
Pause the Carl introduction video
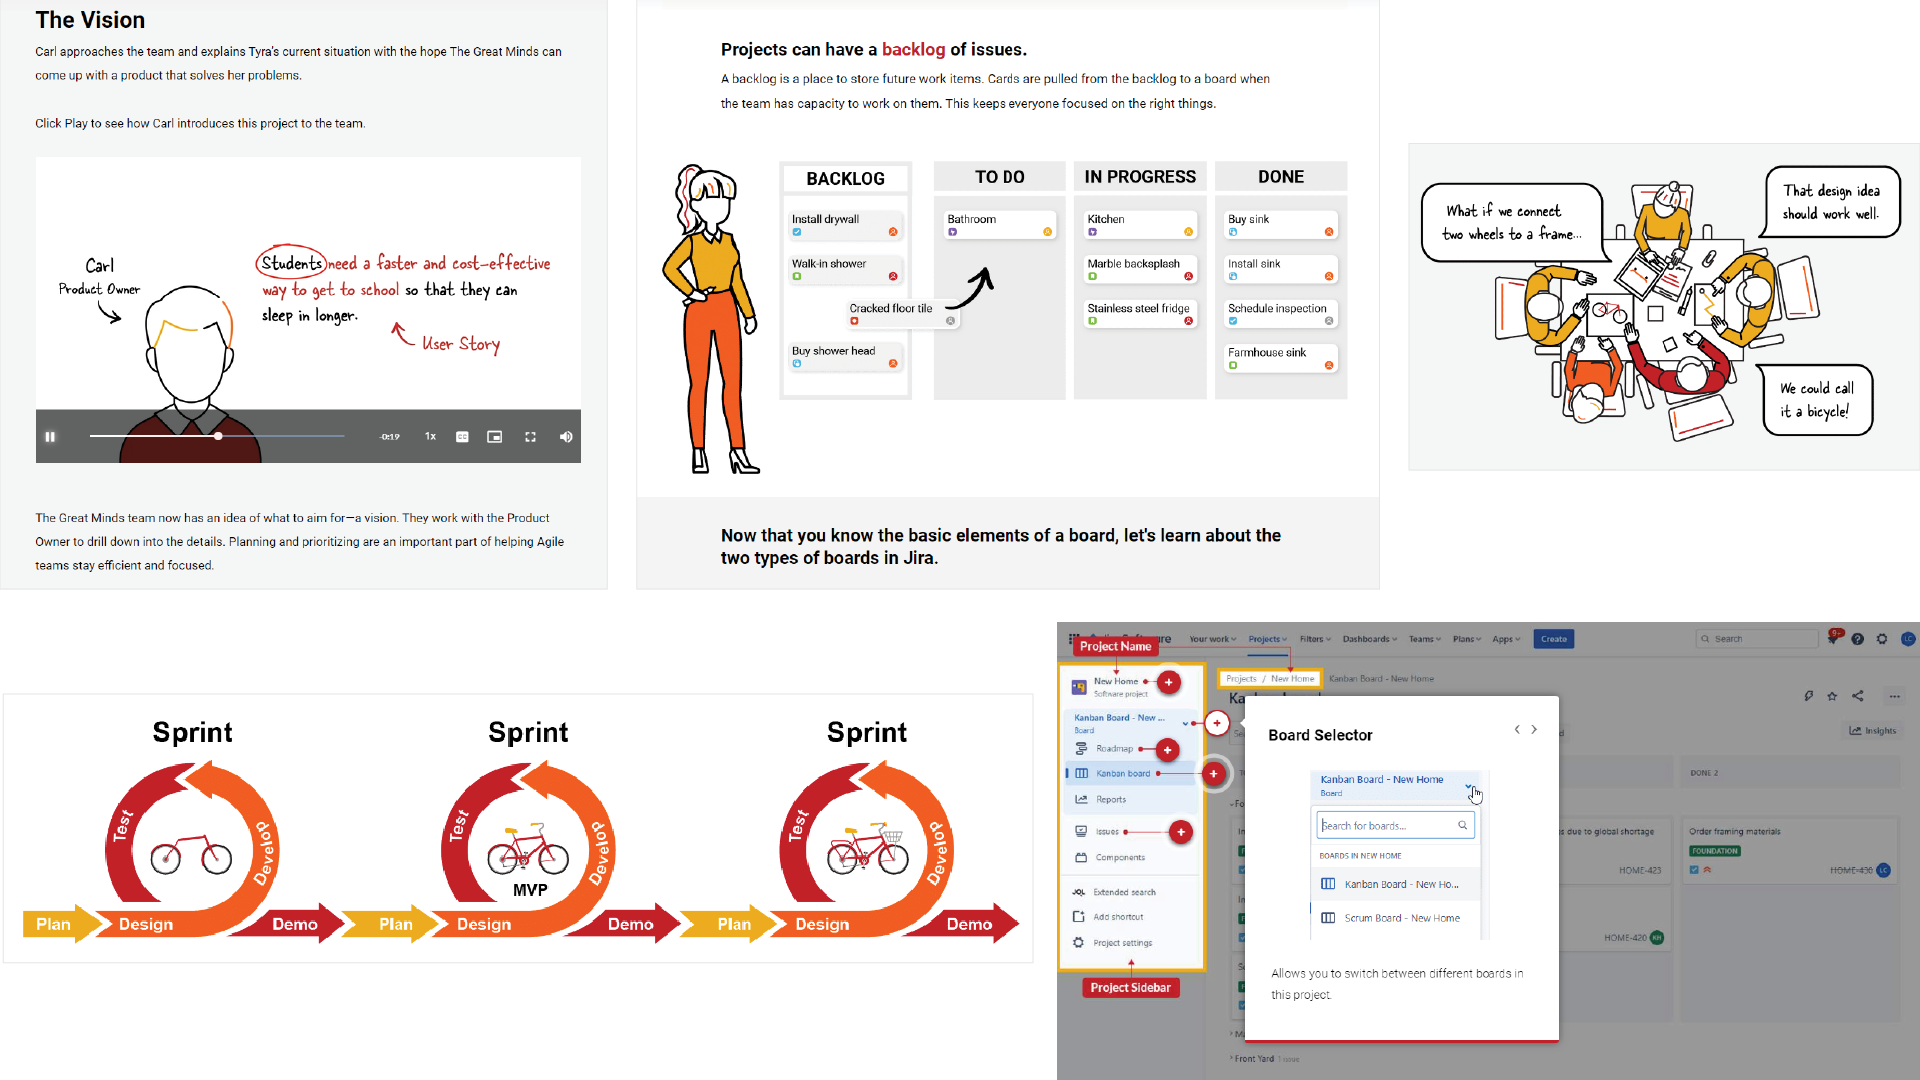tap(50, 437)
